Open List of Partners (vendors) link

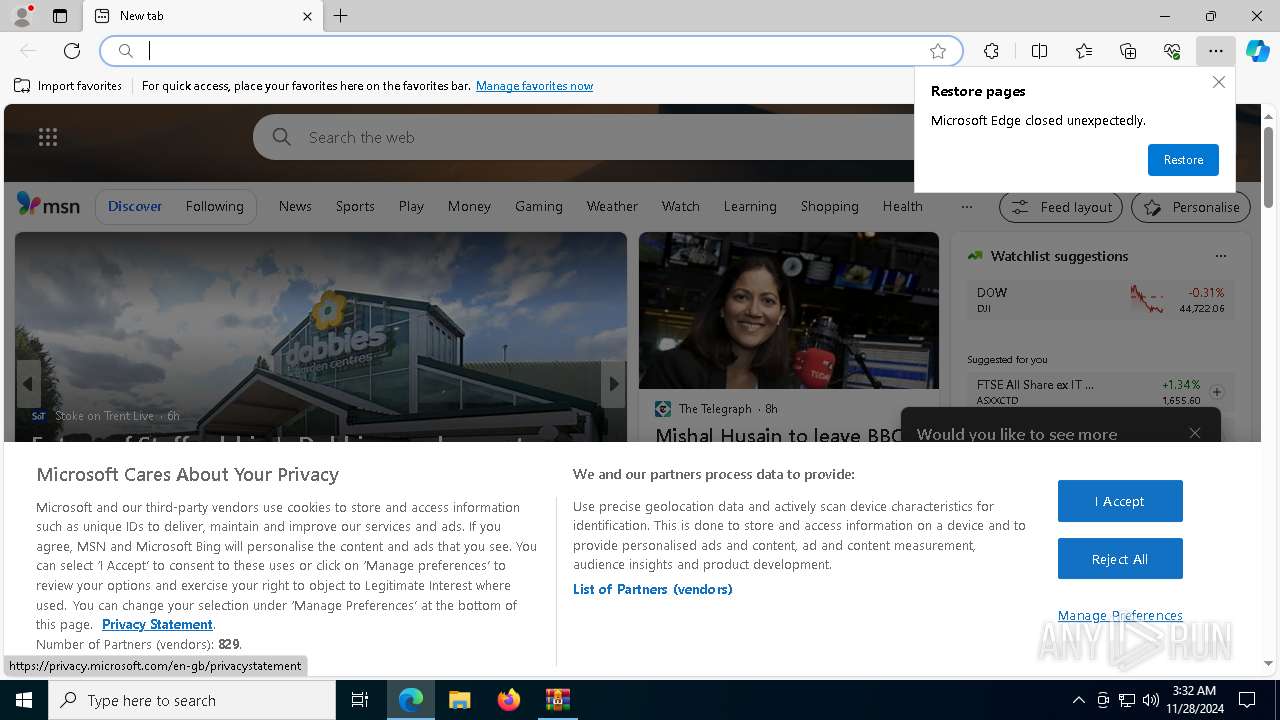pos(653,589)
